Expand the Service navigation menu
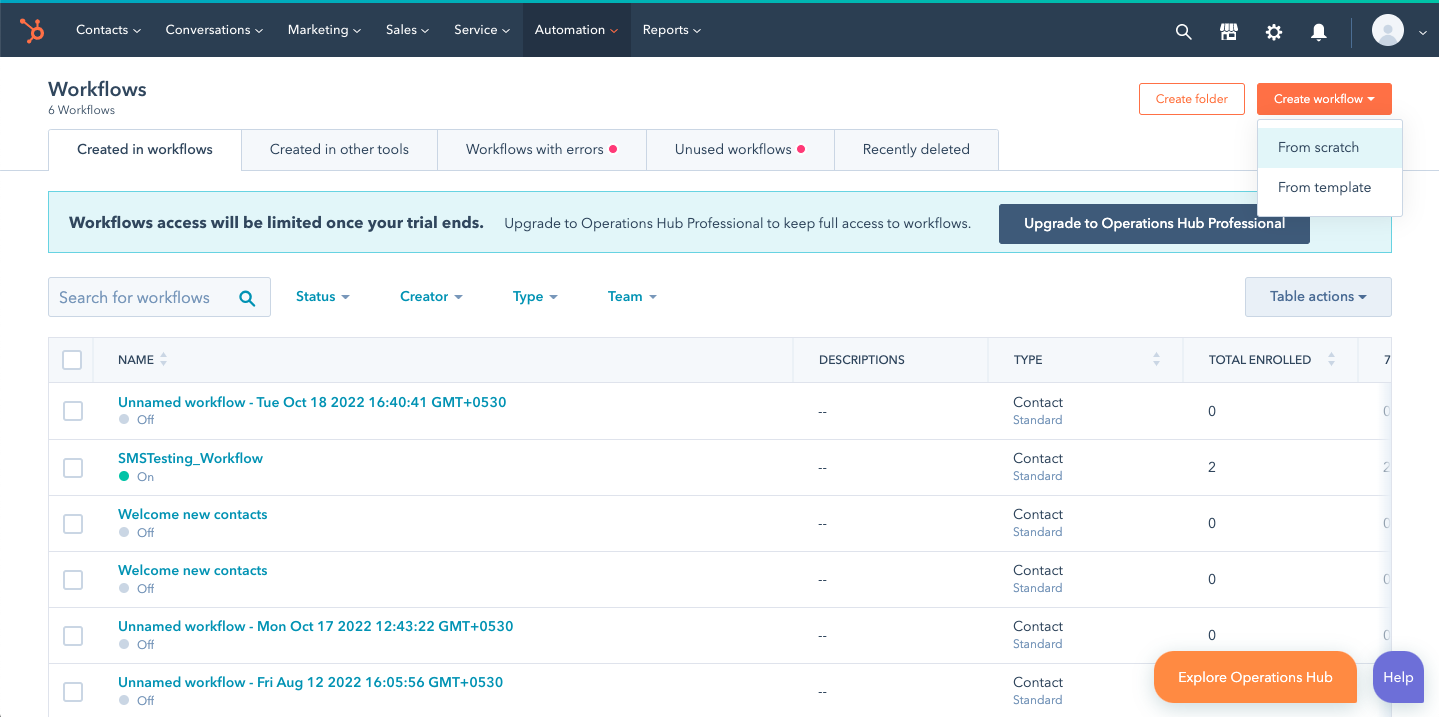Image resolution: width=1439 pixels, height=717 pixels. [x=481, y=30]
